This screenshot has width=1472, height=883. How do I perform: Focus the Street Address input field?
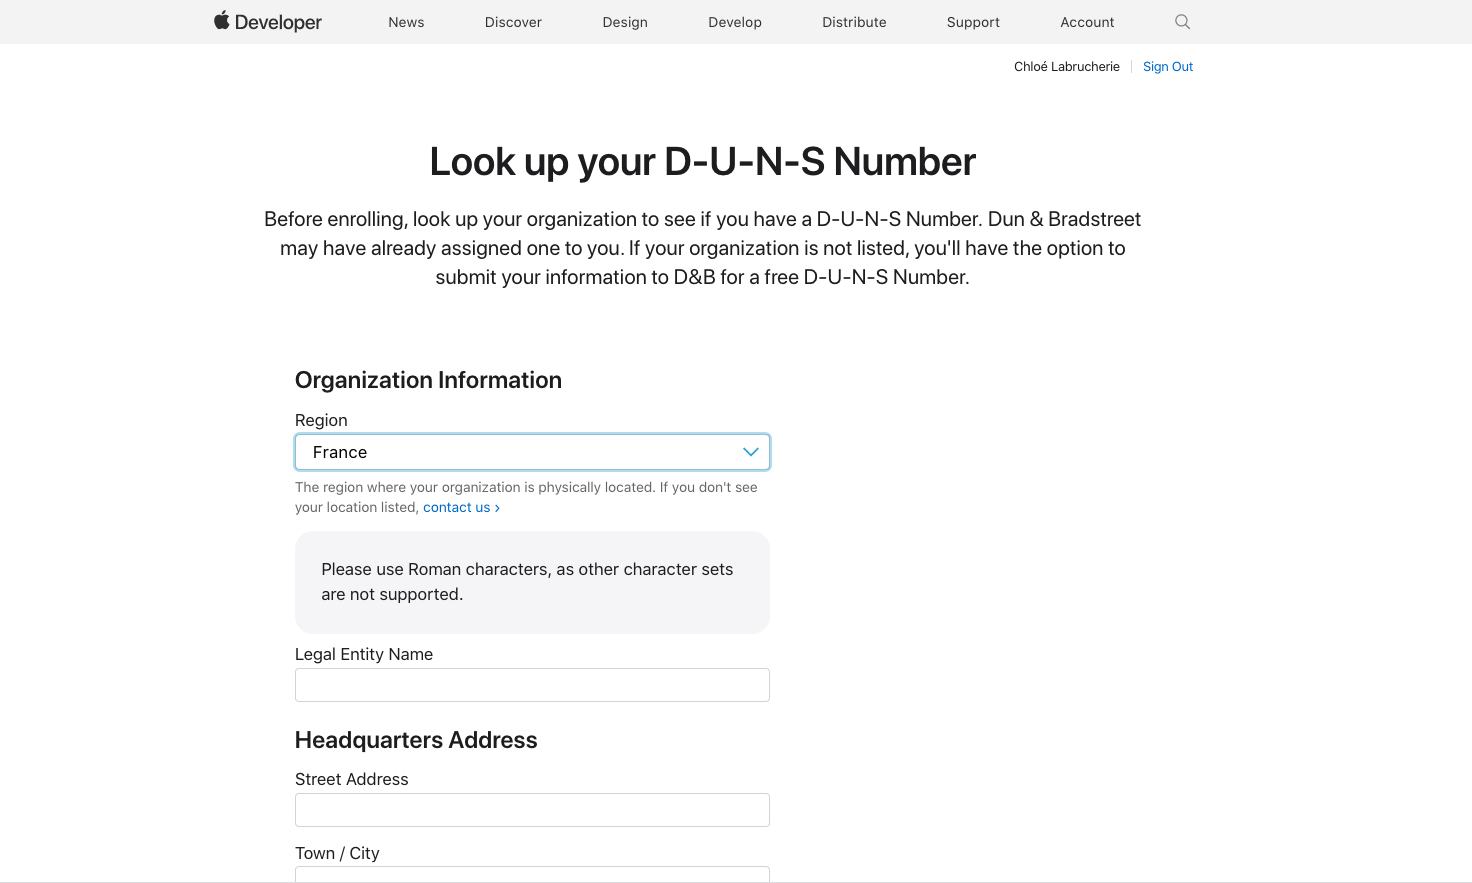coord(532,810)
